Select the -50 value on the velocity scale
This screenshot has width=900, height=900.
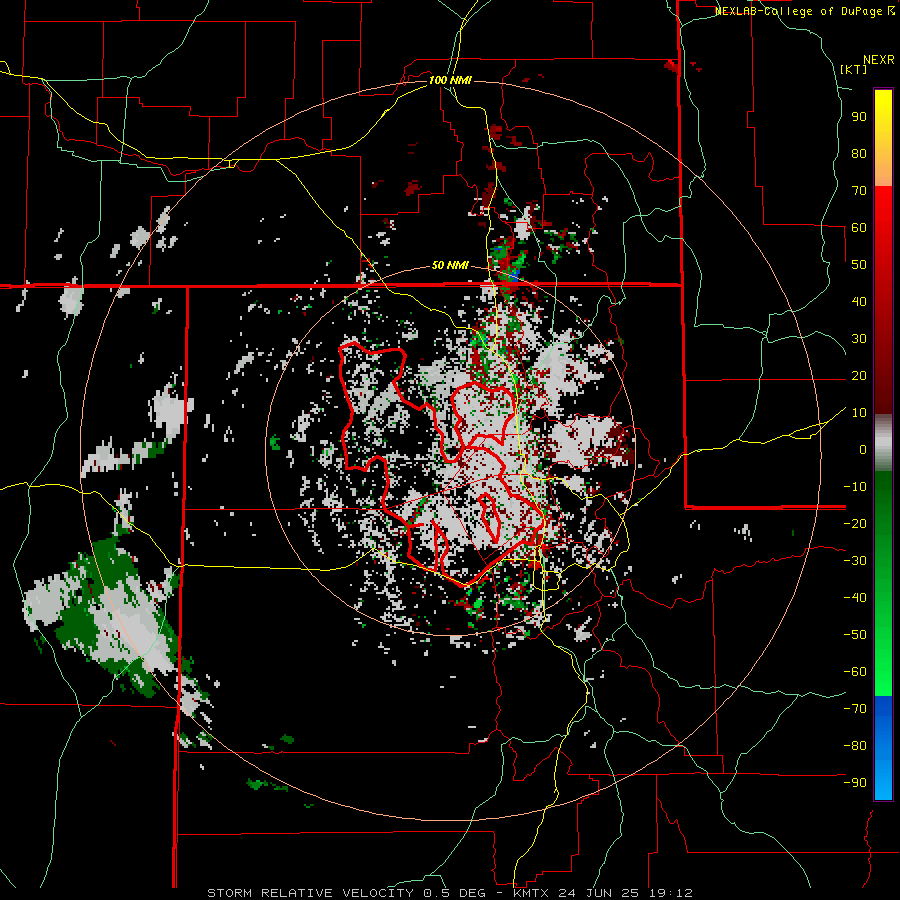tap(855, 634)
